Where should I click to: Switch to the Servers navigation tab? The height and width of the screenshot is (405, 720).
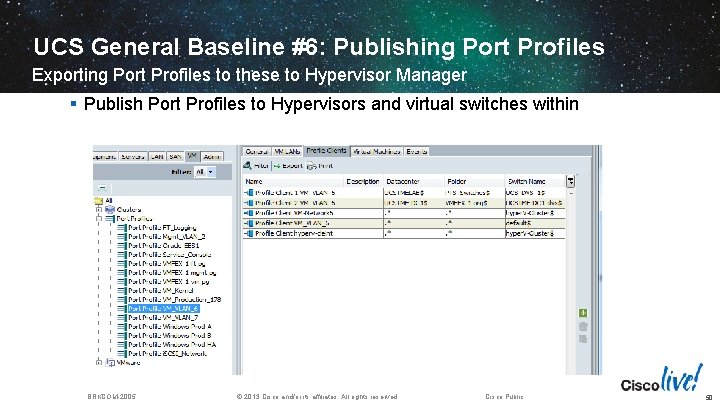click(133, 157)
